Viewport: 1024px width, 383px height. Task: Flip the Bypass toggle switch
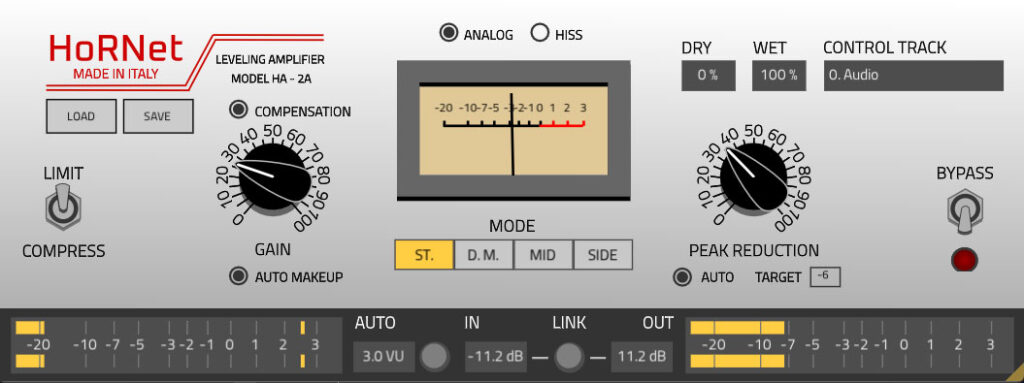point(965,211)
